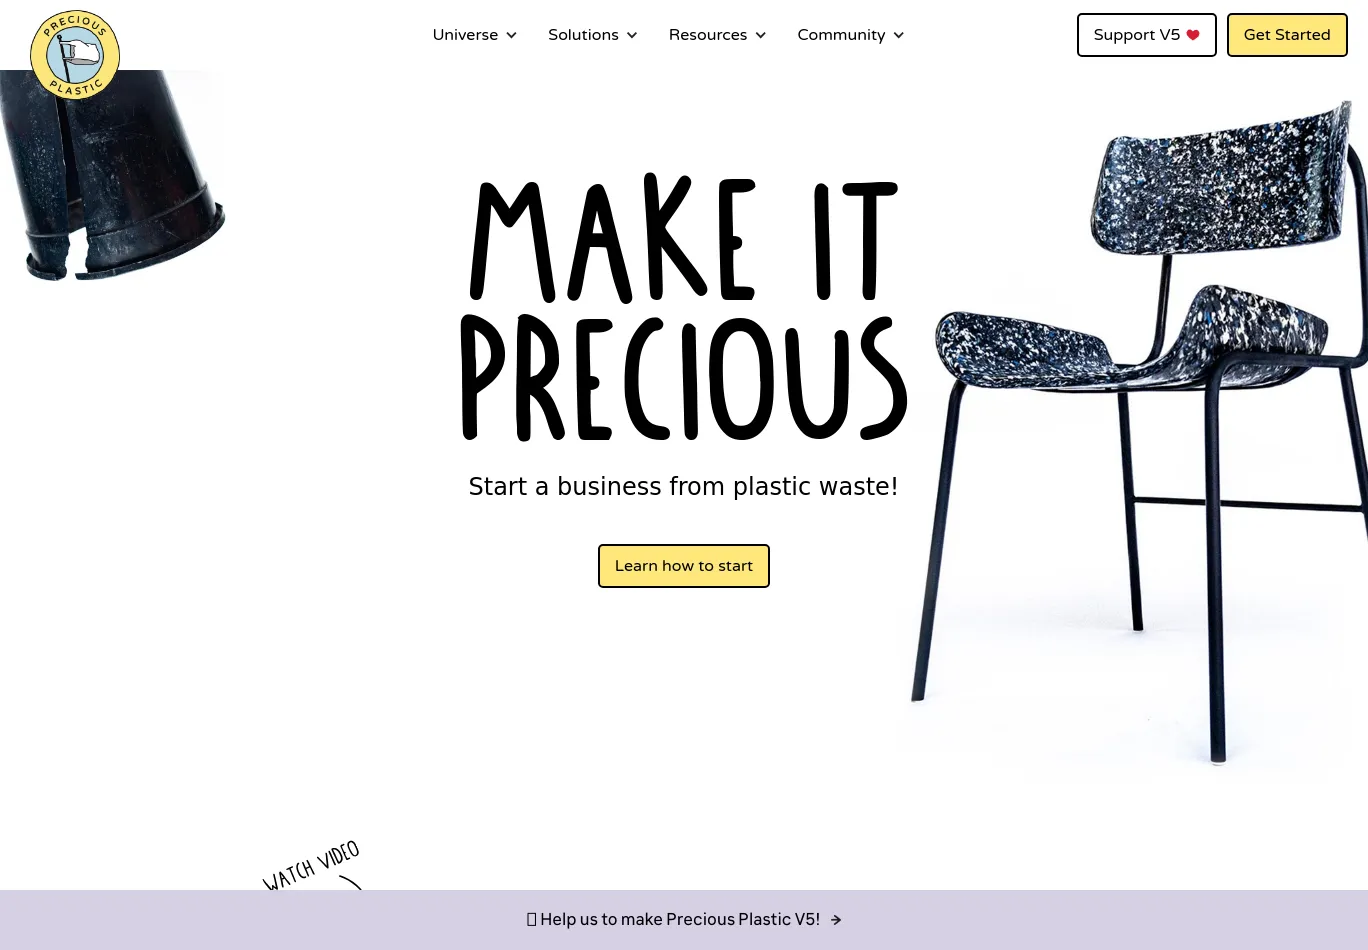
Task: Open the Universe menu
Action: tap(475, 35)
